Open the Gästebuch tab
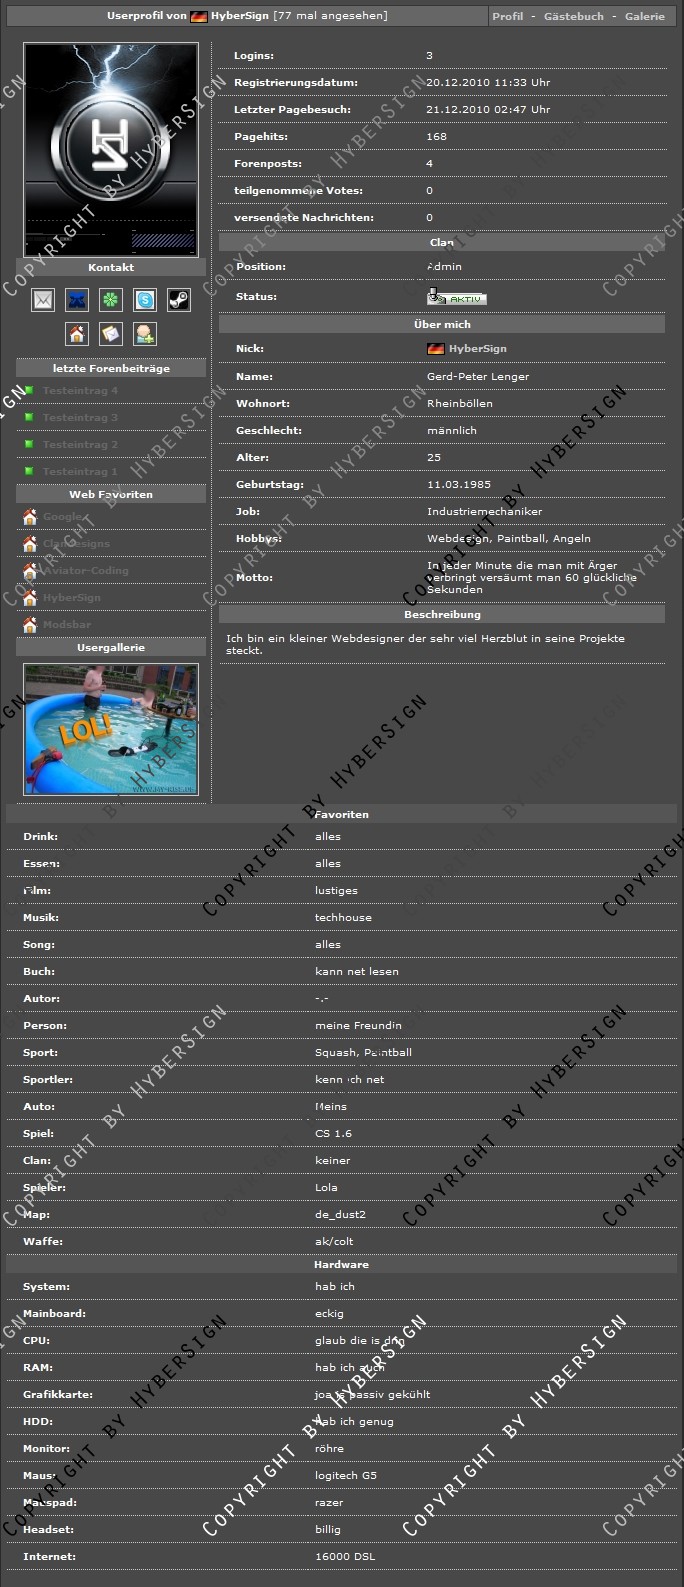 click(x=574, y=16)
